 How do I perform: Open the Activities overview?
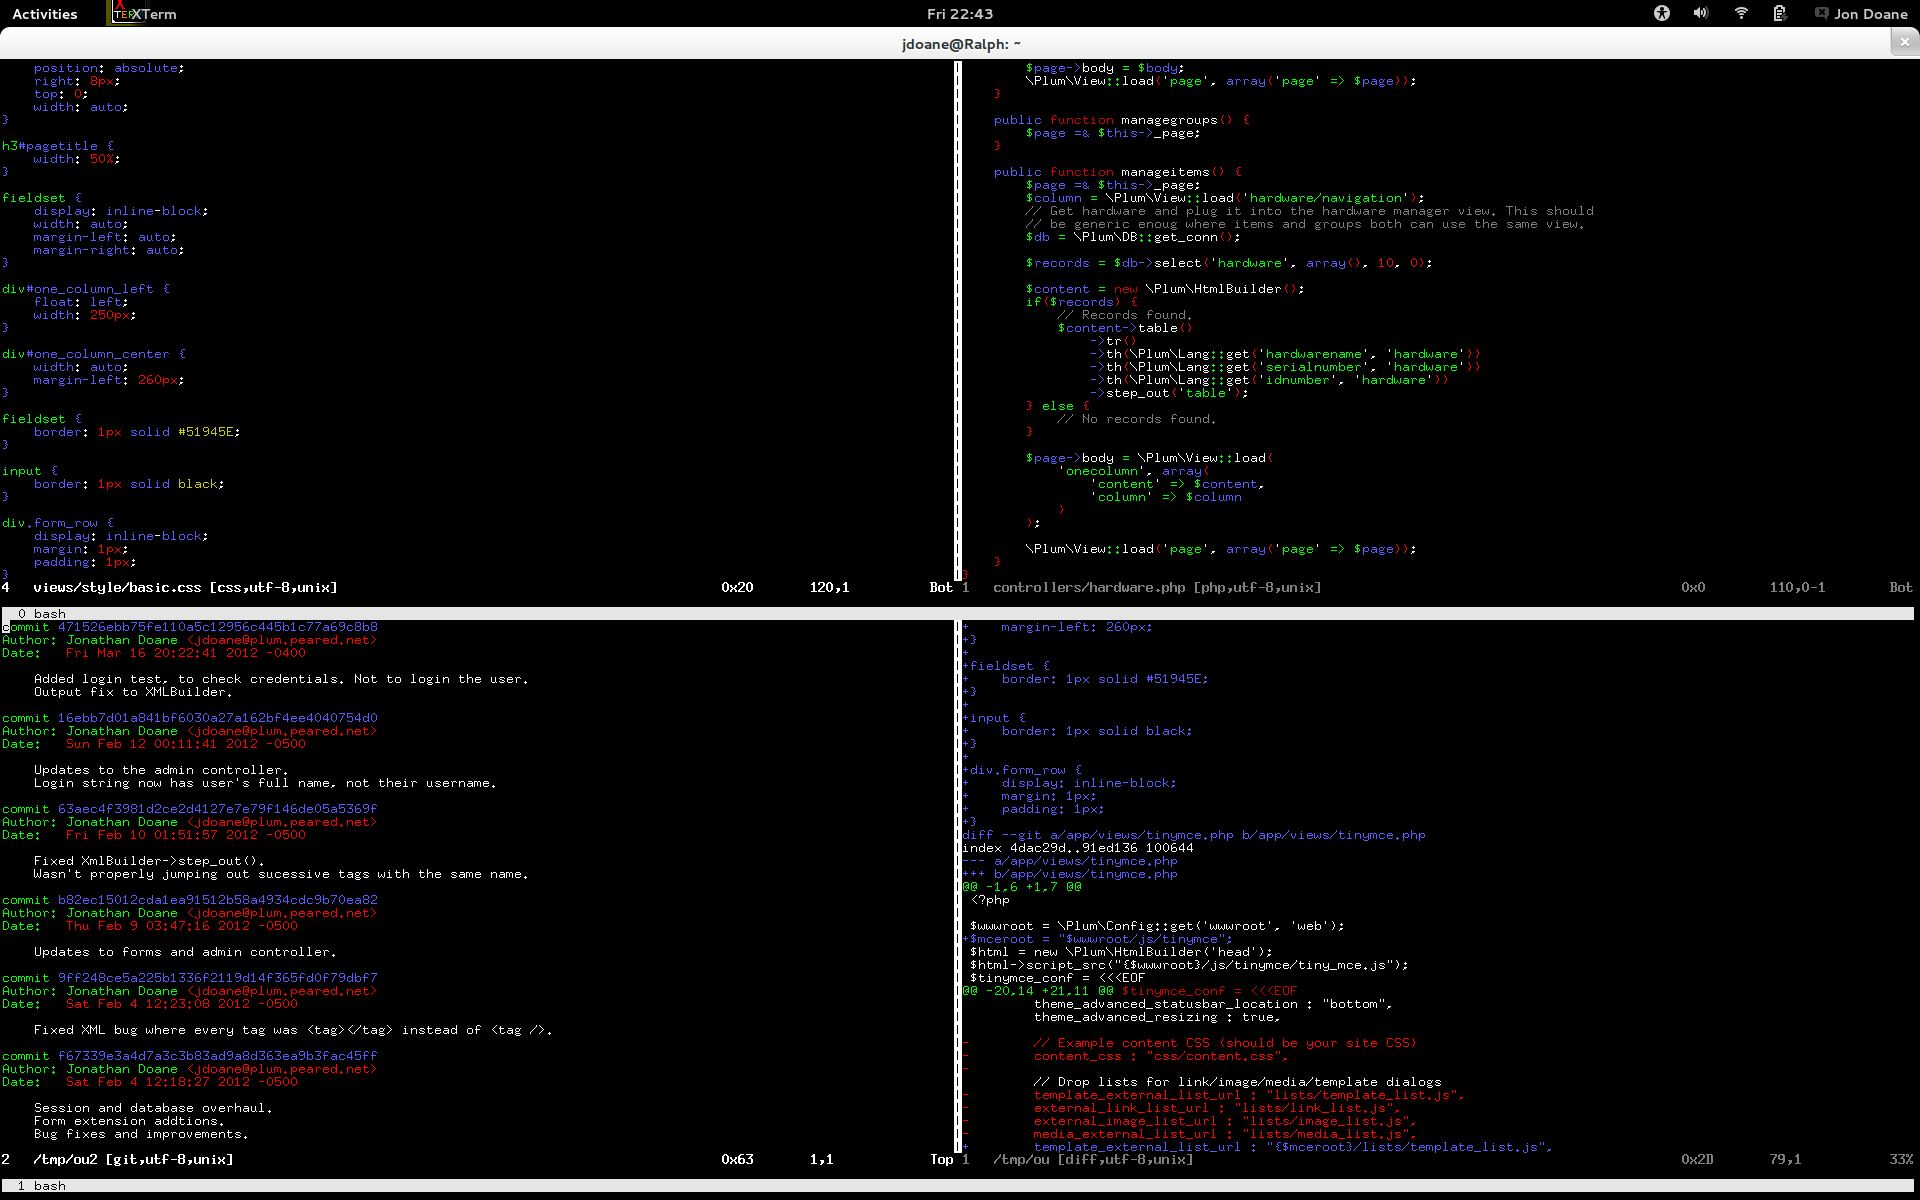pos(44,14)
